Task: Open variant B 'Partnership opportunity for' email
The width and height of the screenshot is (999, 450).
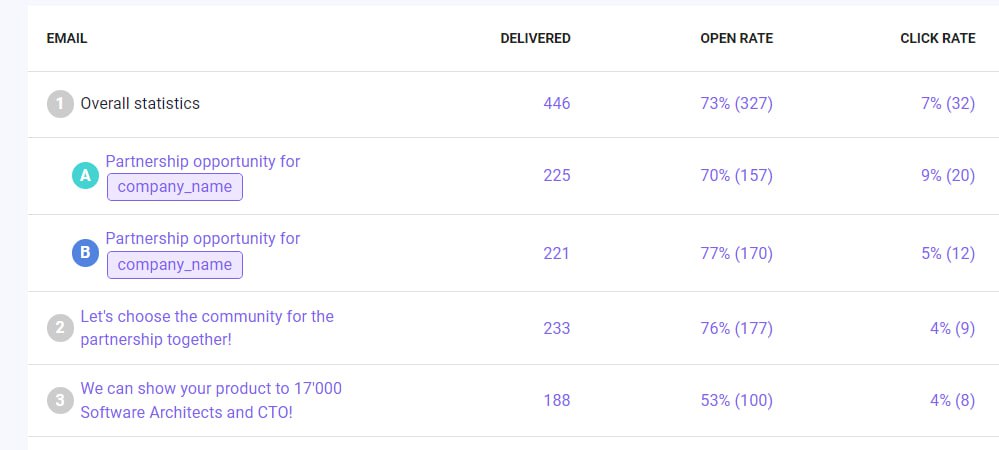Action: pos(202,239)
